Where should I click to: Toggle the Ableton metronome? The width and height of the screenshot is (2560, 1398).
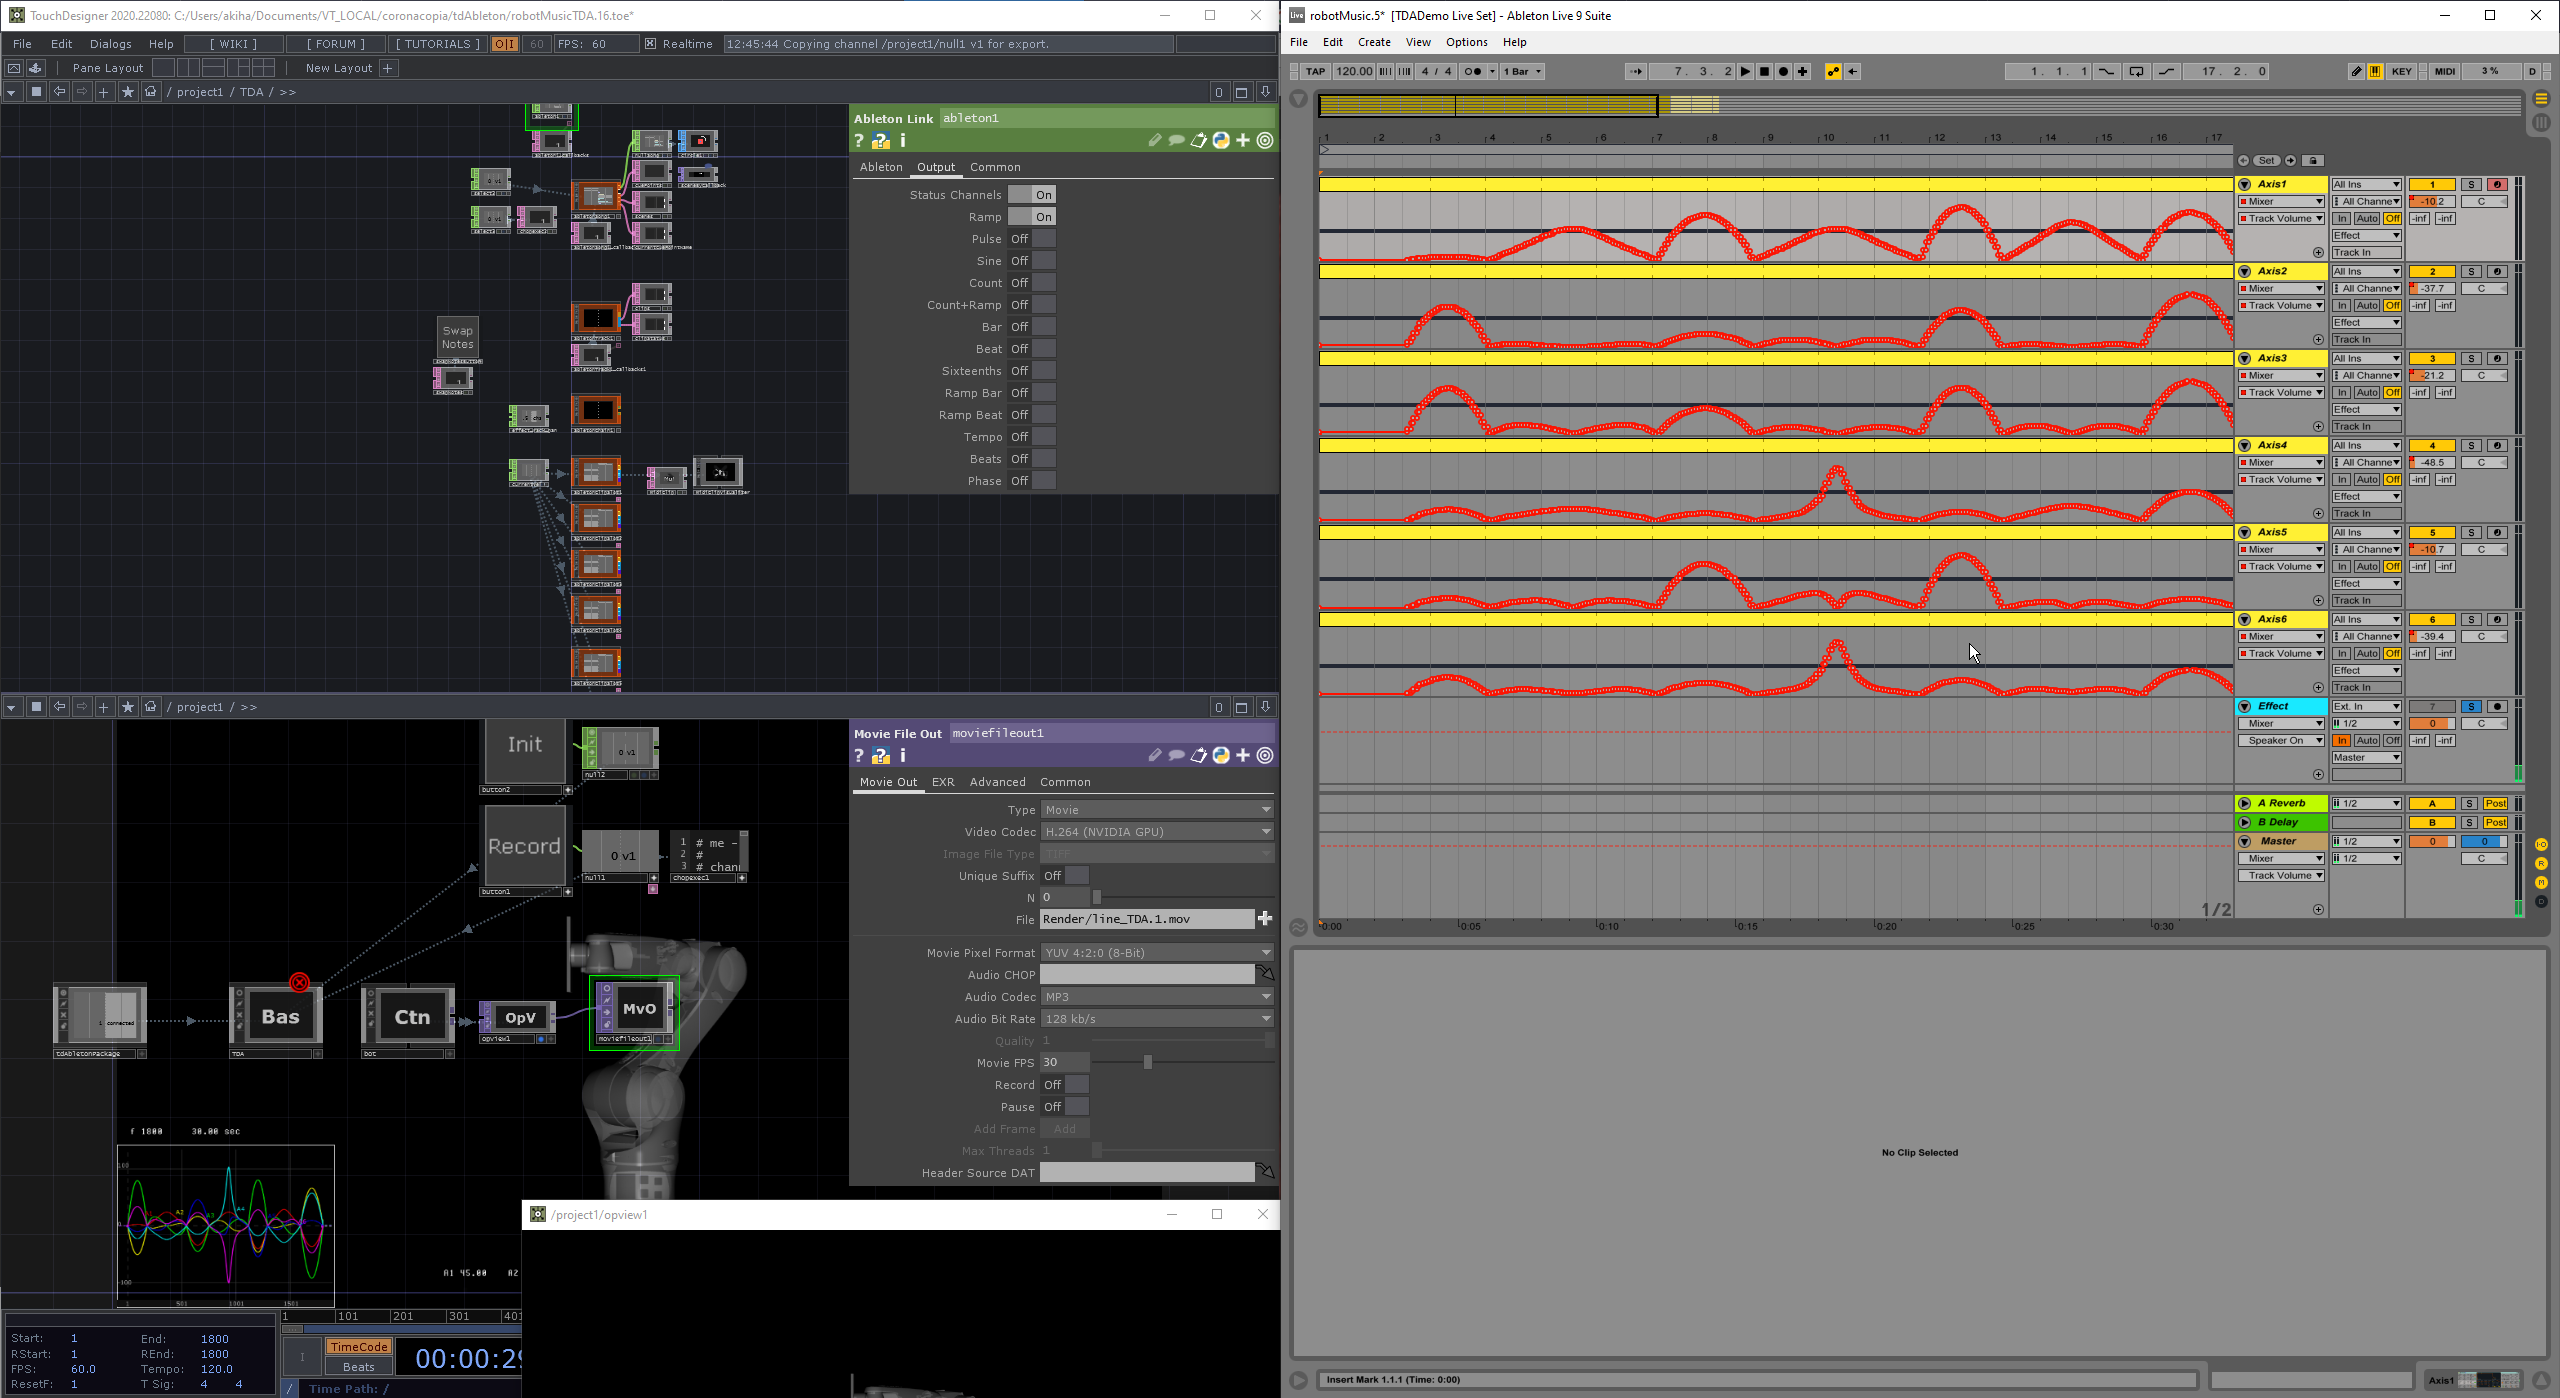pyautogui.click(x=1472, y=71)
